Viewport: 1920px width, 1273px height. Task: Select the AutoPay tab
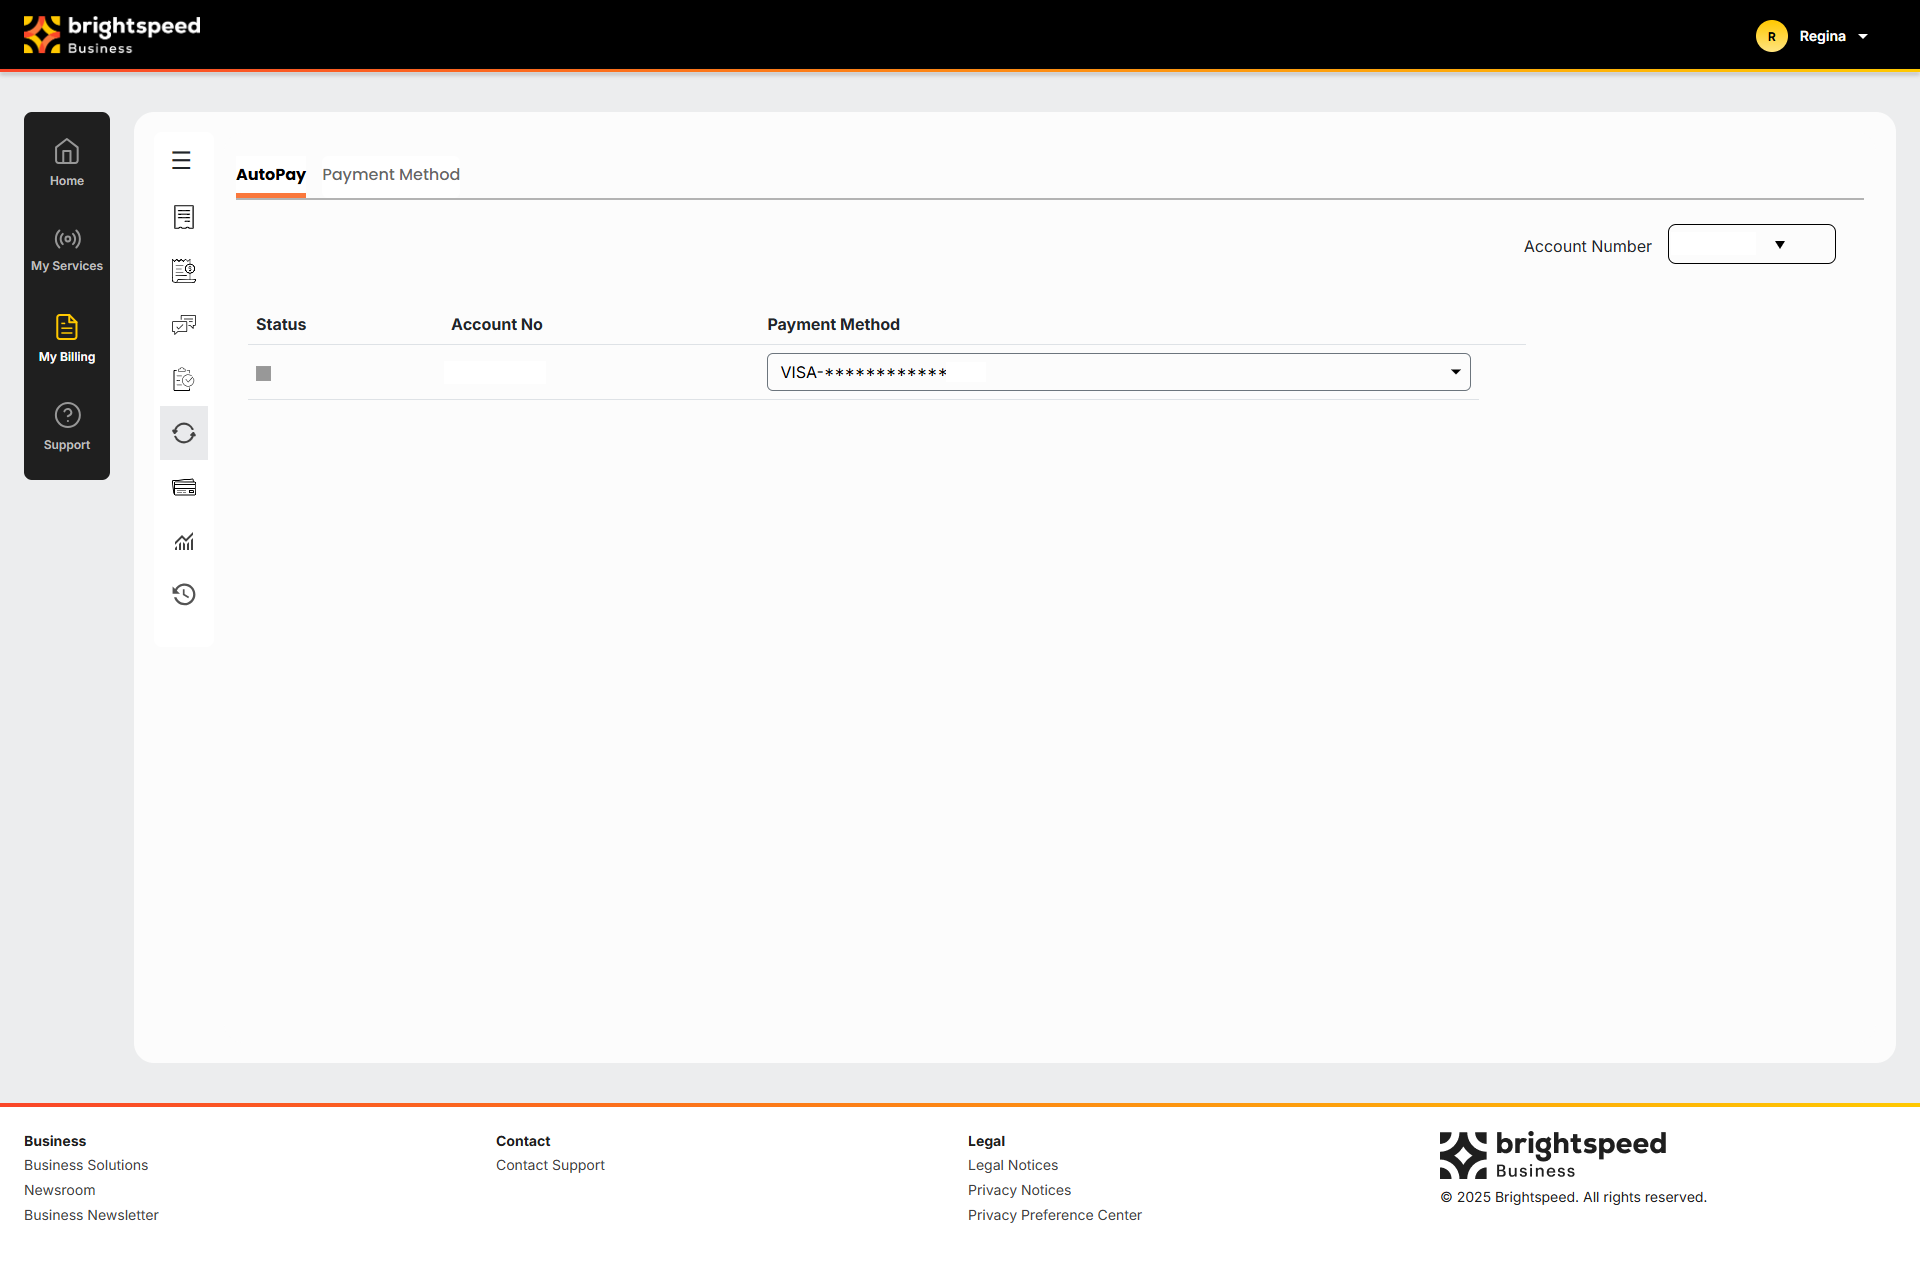click(271, 174)
